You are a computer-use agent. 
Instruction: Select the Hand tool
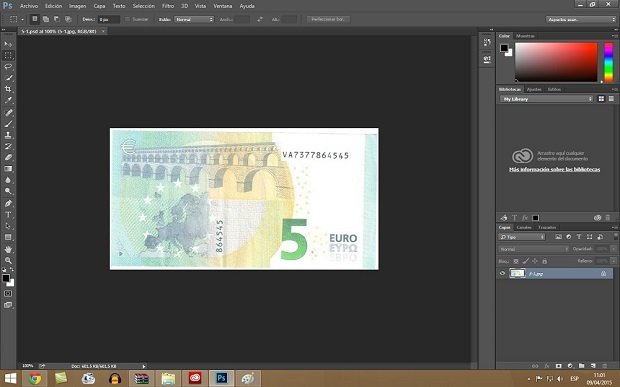coord(8,249)
